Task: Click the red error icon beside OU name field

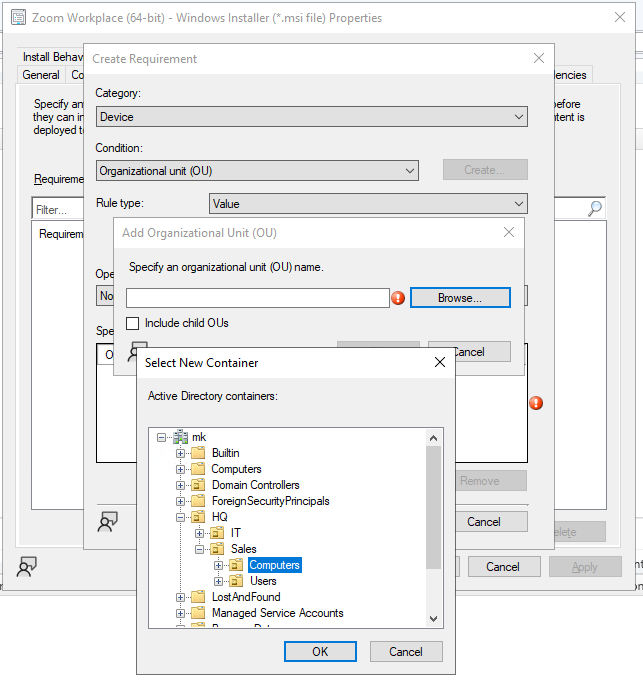Action: coord(398,298)
